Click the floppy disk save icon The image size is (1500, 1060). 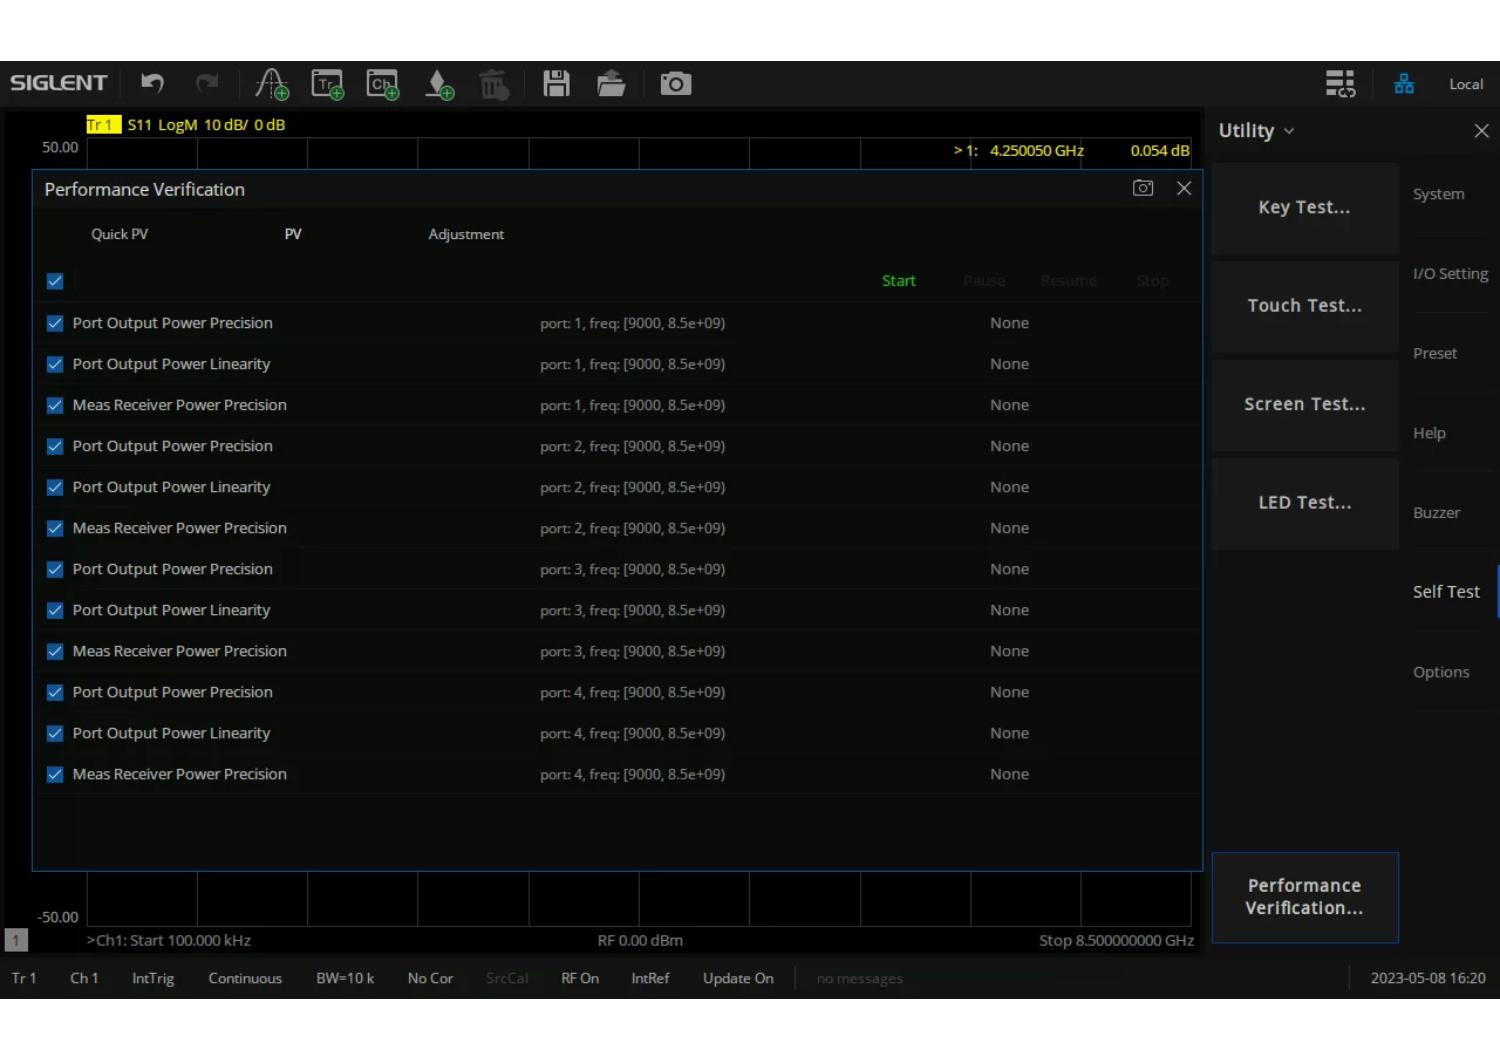(x=556, y=84)
